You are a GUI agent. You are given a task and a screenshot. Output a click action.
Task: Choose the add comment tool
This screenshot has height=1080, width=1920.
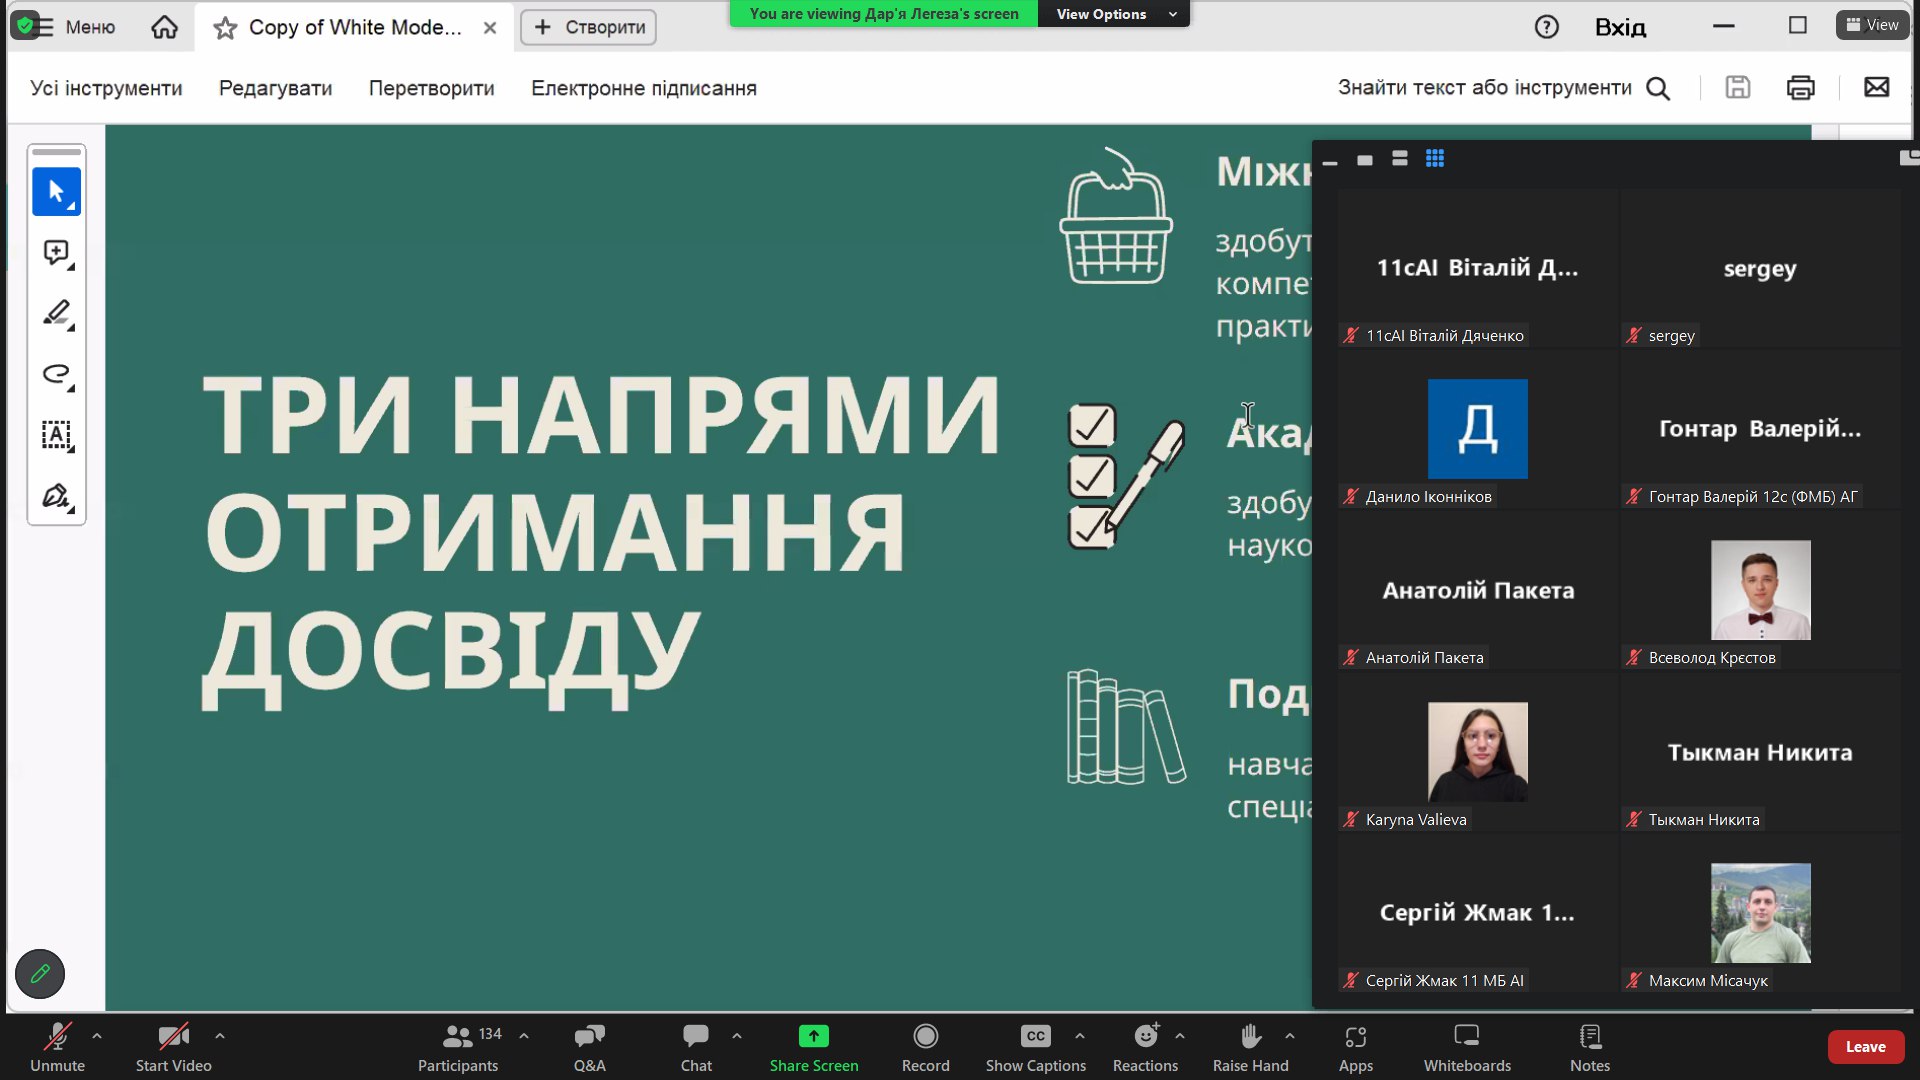click(56, 252)
